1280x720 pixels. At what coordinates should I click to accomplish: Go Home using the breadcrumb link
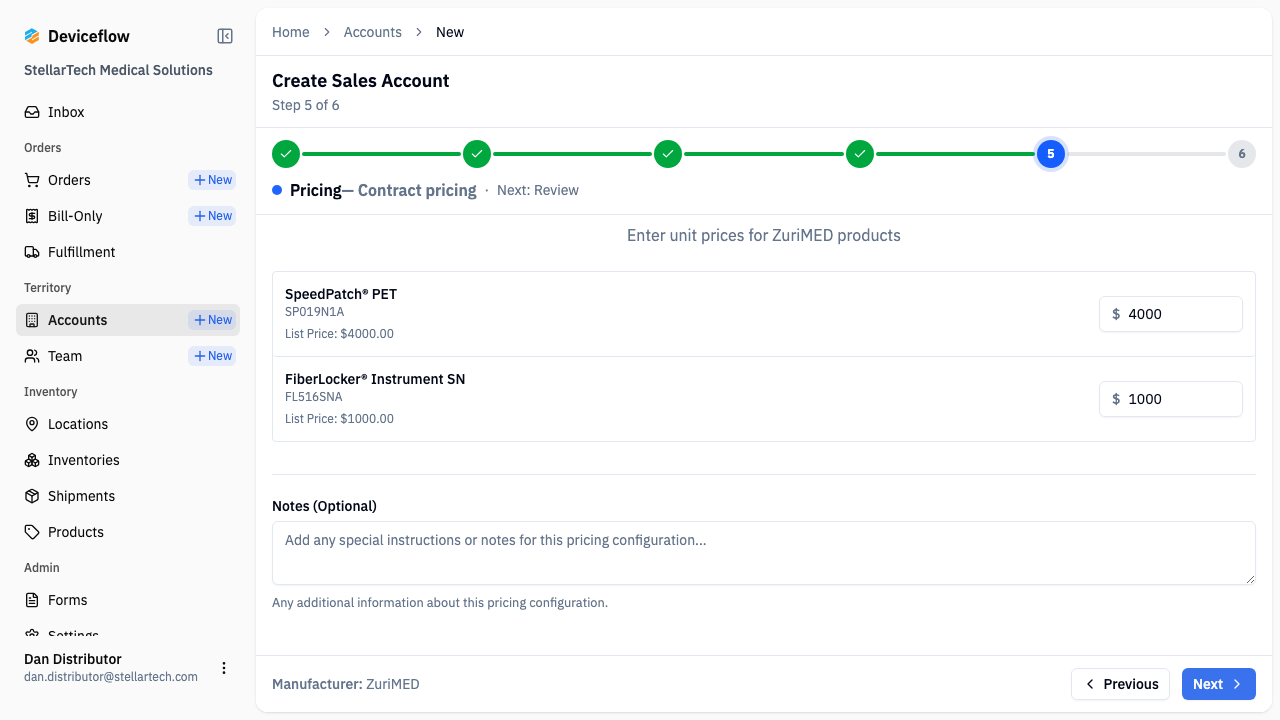coord(290,31)
